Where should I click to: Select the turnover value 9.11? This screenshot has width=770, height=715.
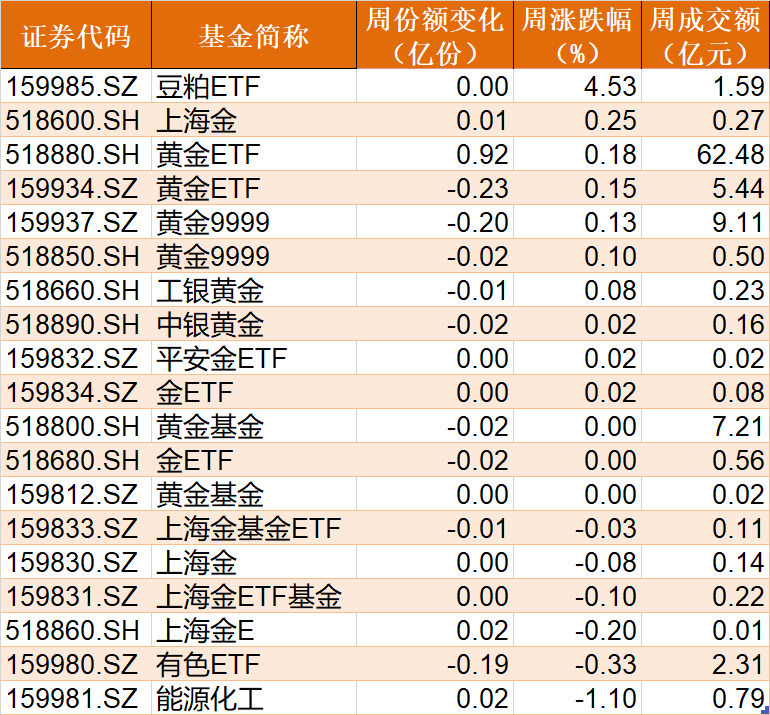tap(738, 222)
